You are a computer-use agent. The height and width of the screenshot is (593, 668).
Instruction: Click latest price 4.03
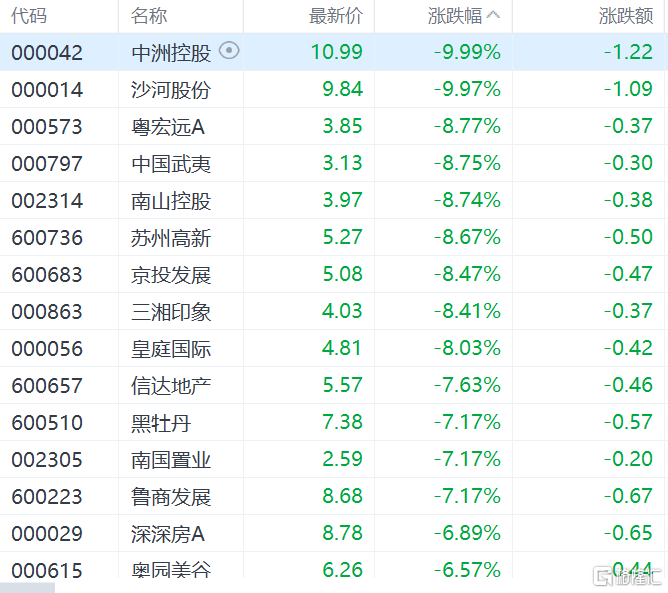click(342, 311)
